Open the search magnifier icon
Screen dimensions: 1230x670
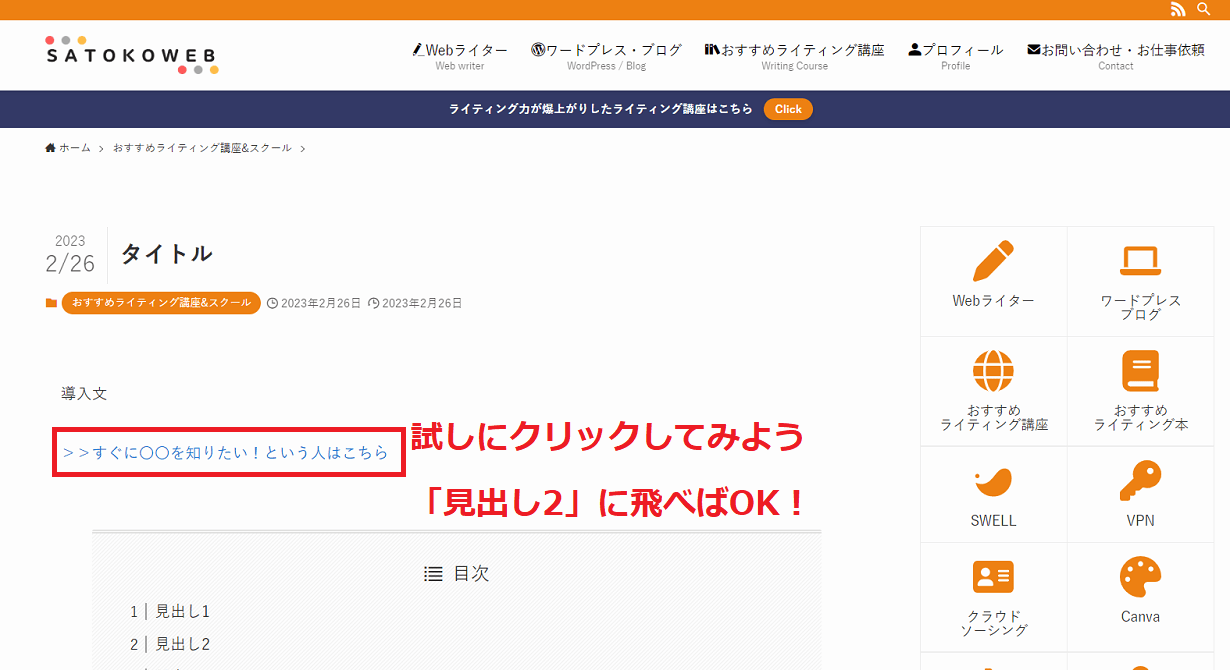(1204, 9)
